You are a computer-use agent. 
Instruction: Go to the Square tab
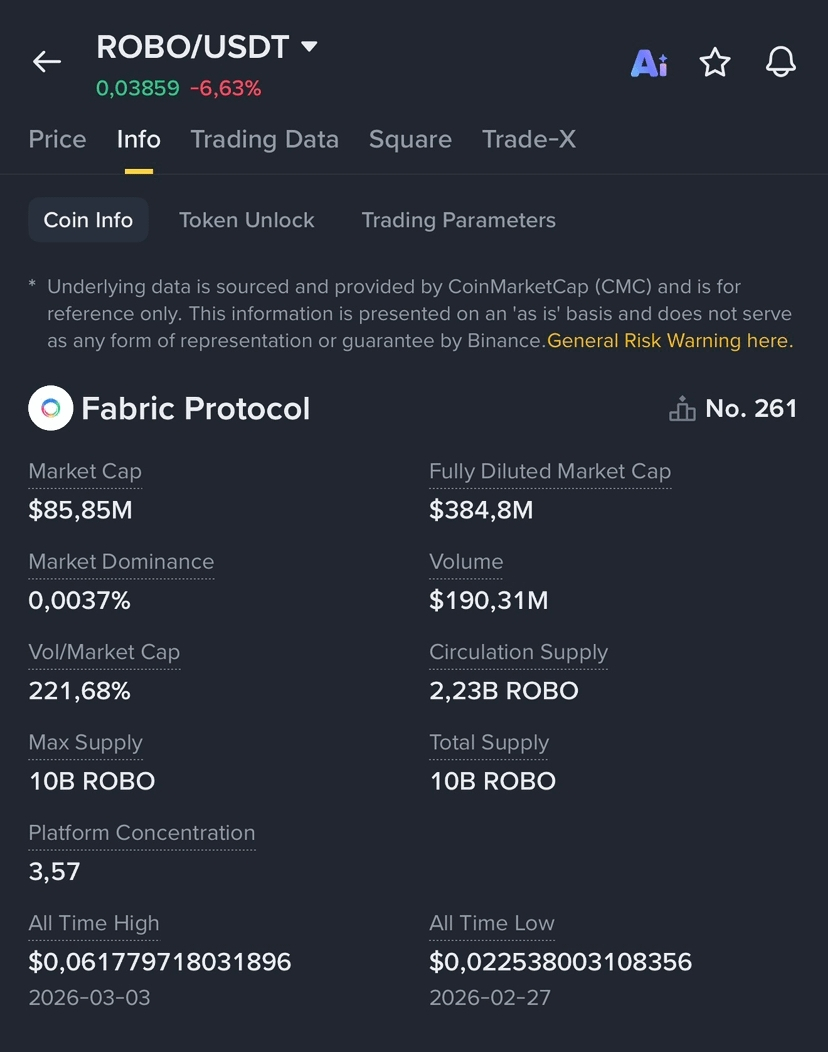410,140
